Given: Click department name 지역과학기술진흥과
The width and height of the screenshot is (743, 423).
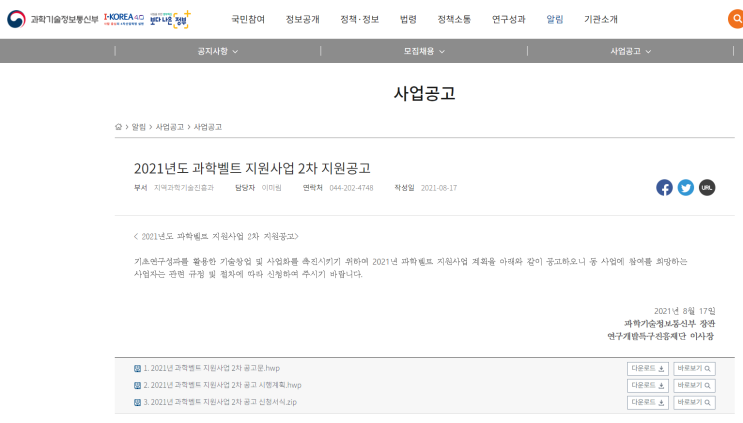Looking at the screenshot, I should pos(184,188).
